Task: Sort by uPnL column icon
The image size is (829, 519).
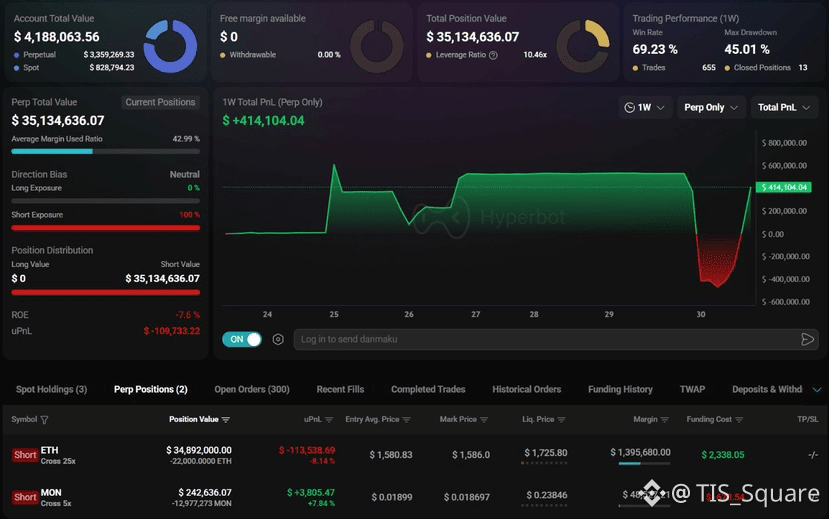Action: point(329,420)
